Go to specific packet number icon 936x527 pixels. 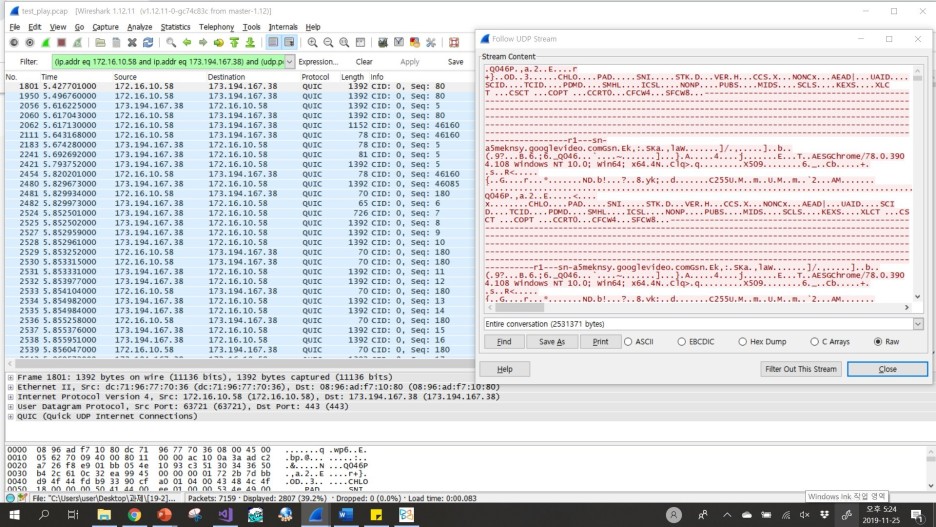(x=218, y=42)
